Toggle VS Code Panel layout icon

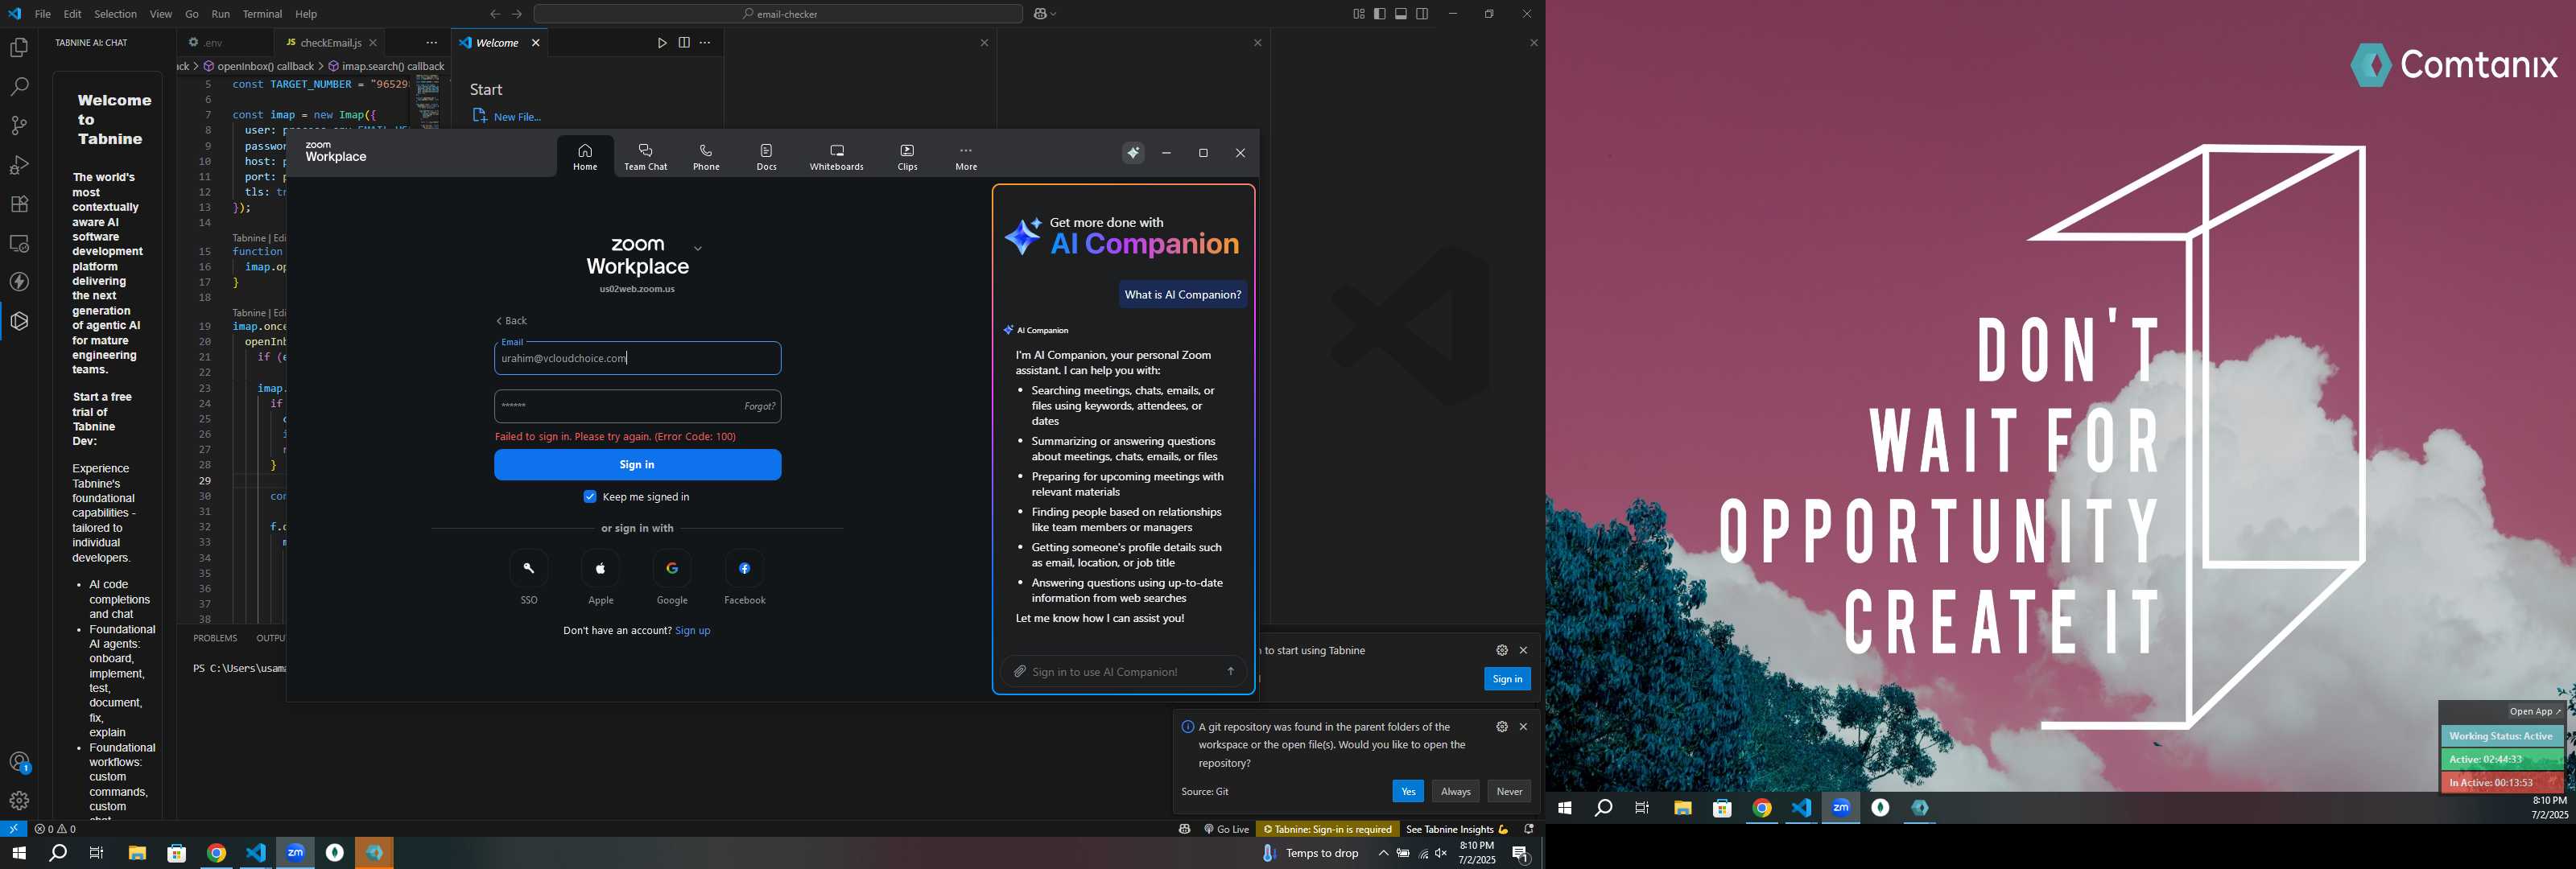pos(1401,14)
